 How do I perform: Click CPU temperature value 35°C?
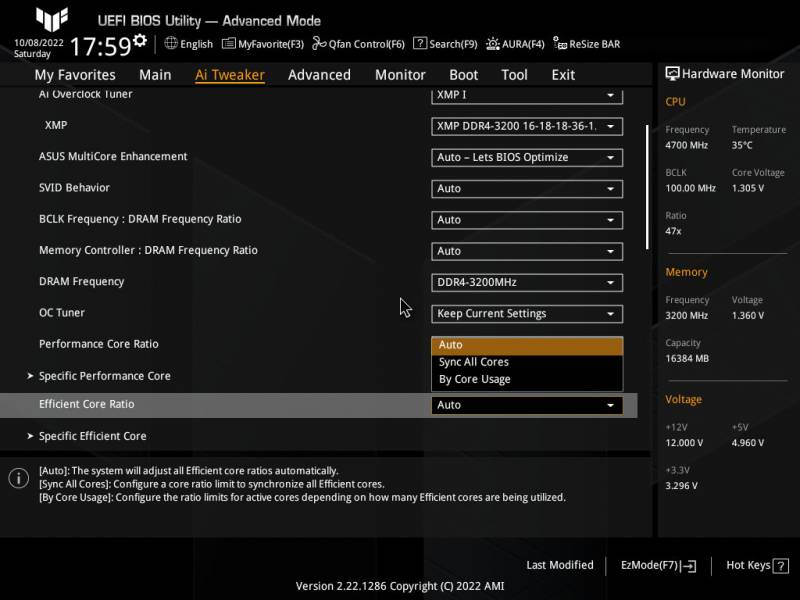(x=742, y=145)
